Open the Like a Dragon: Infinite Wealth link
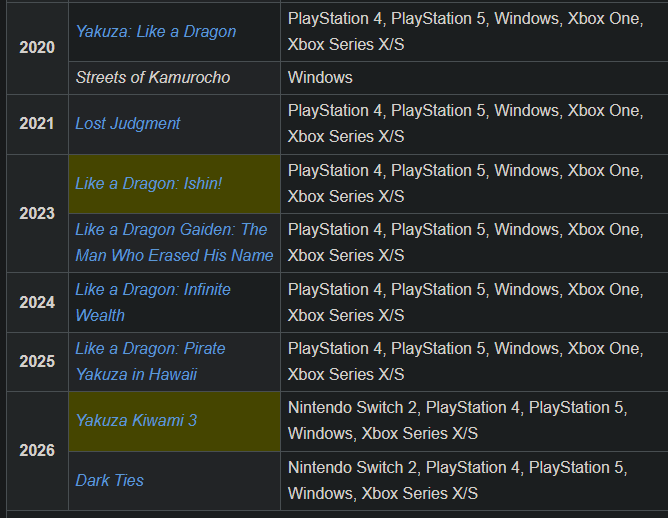 pos(153,302)
